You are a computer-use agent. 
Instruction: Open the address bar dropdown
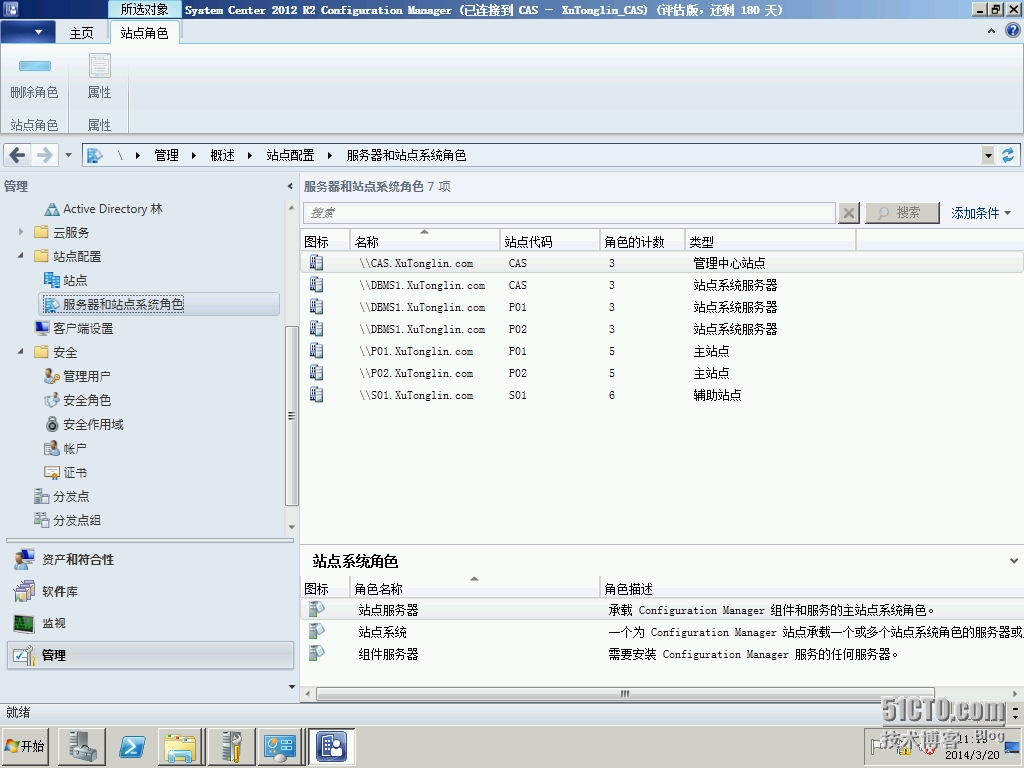pyautogui.click(x=988, y=155)
